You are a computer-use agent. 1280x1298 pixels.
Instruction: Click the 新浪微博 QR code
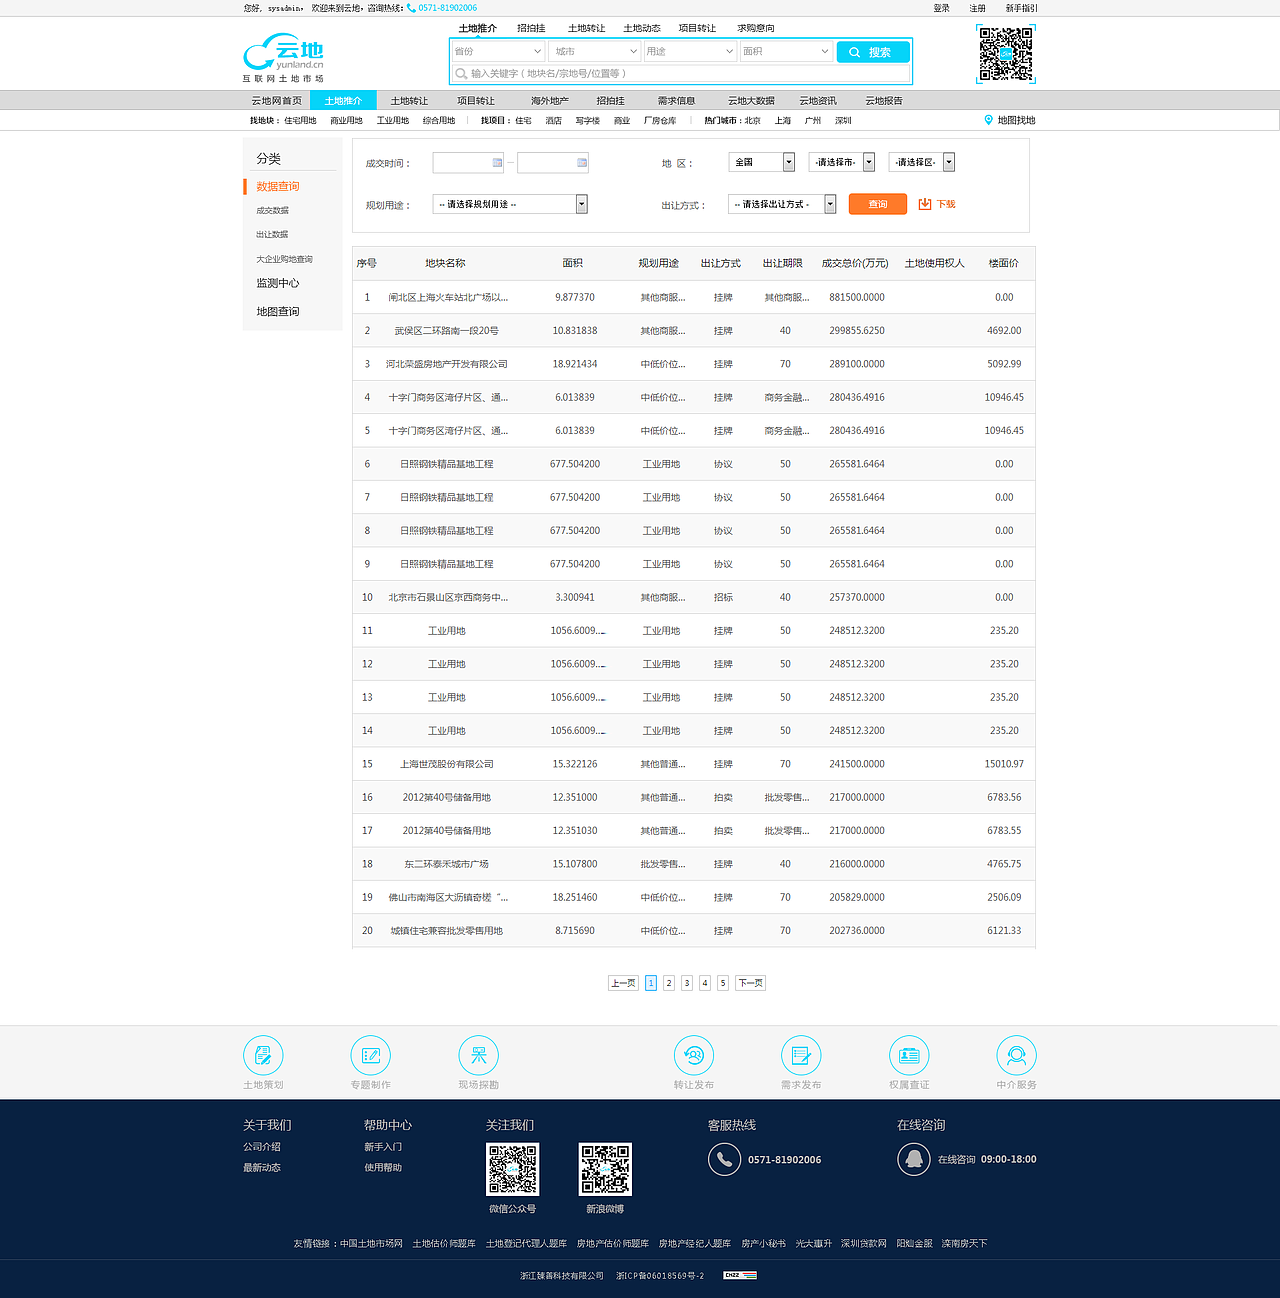605,1169
